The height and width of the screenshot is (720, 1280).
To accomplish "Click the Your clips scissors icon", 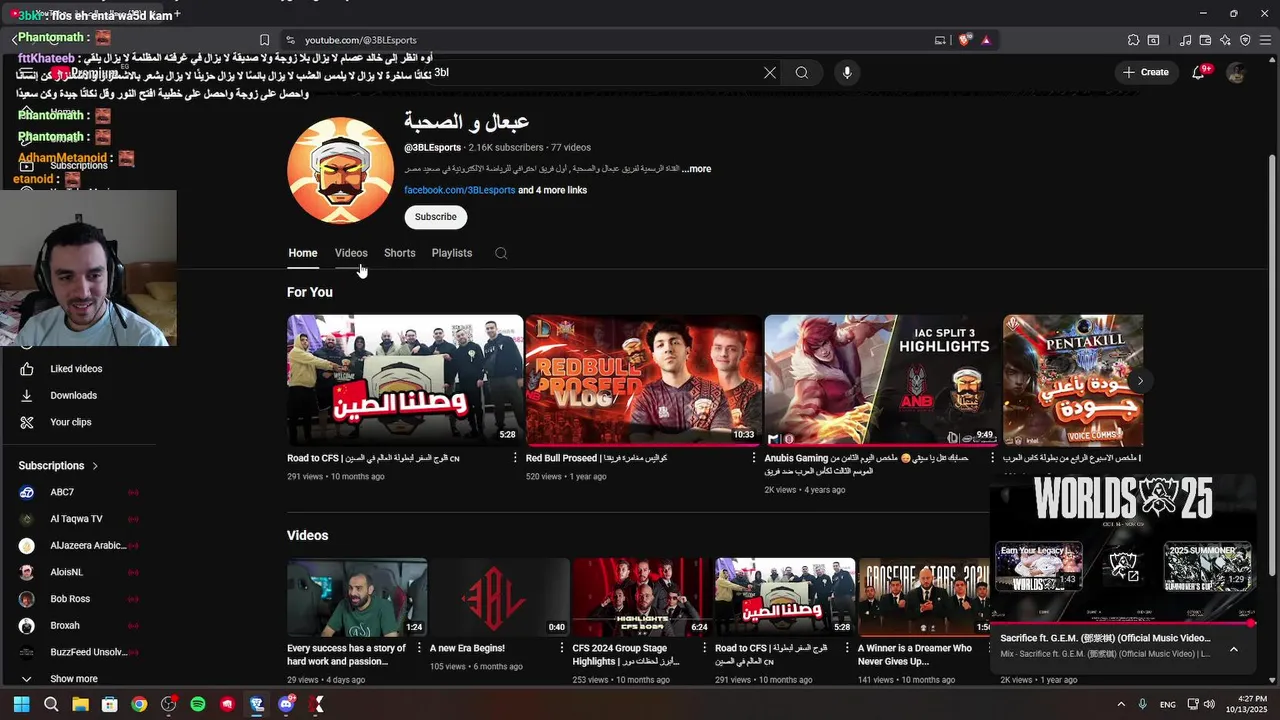I will [27, 422].
